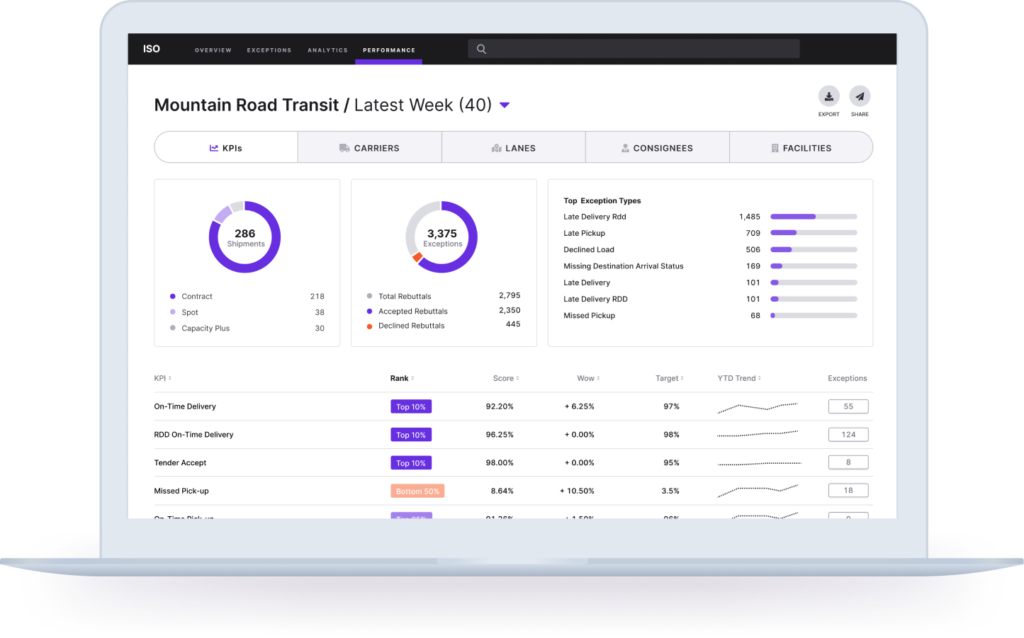Open the Carriers tab with truck icon
The width and height of the screenshot is (1024, 638).
[x=369, y=148]
